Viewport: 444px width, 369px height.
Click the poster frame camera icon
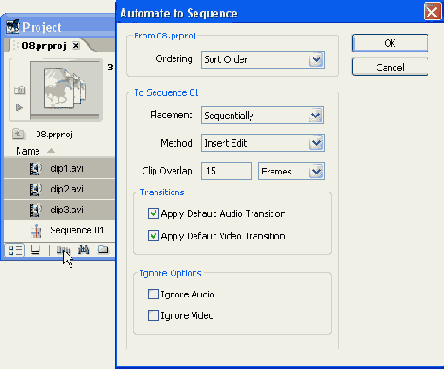coord(19,90)
